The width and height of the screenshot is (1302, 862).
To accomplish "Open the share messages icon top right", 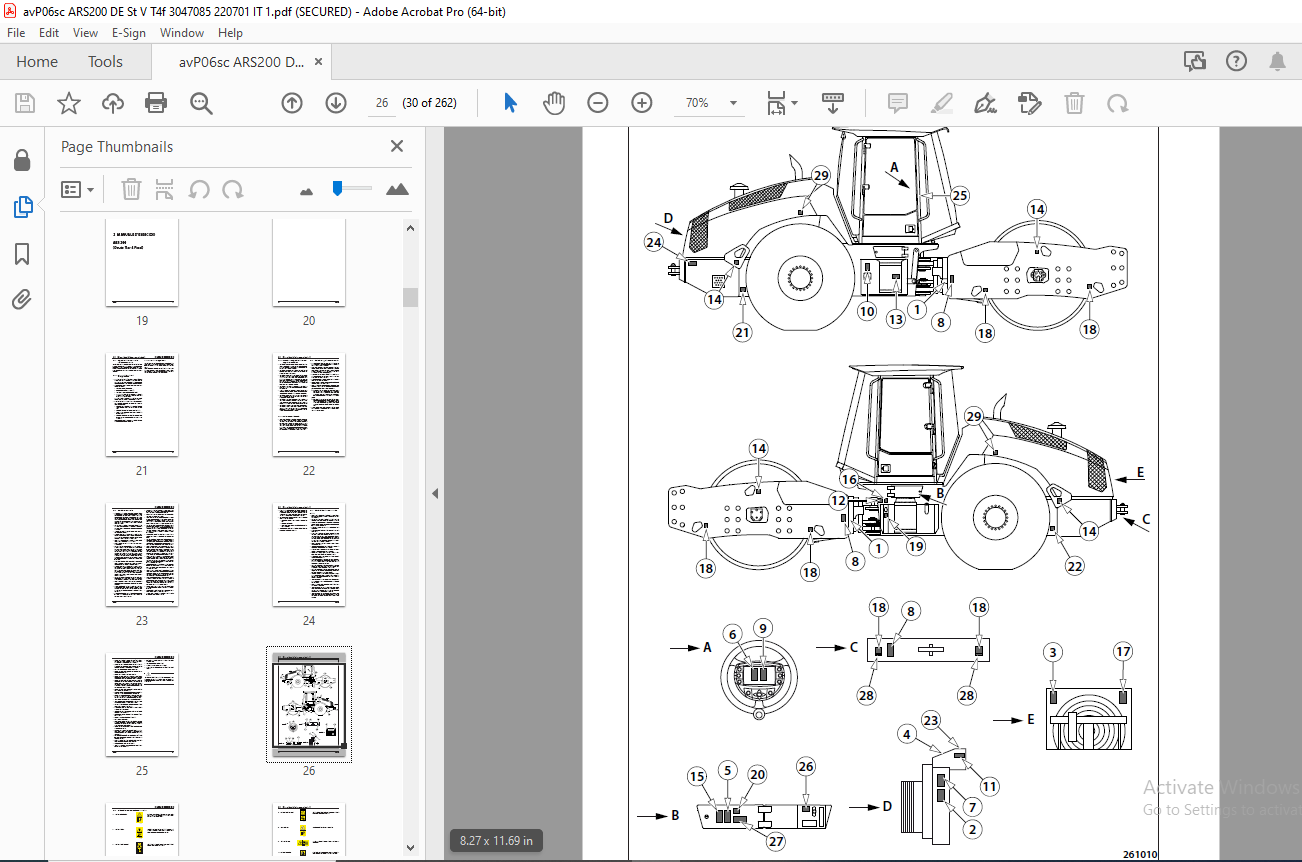I will coord(1195,62).
